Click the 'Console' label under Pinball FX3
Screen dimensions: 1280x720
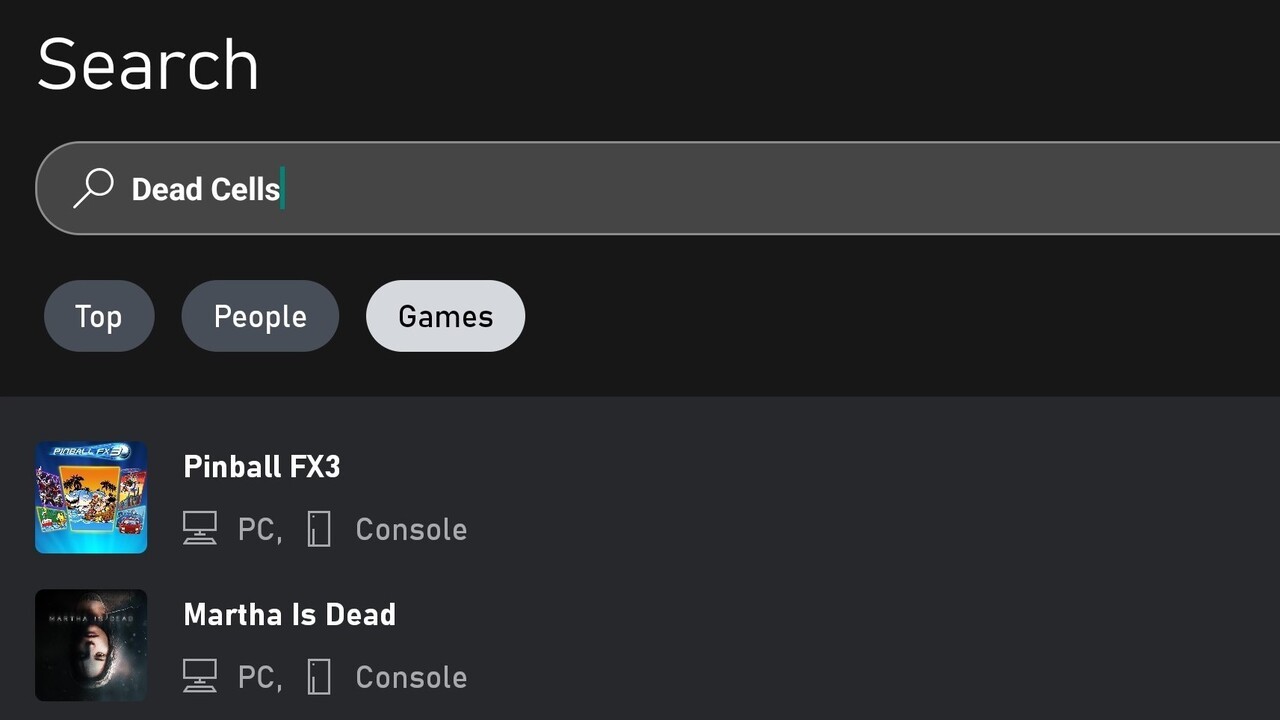[411, 529]
